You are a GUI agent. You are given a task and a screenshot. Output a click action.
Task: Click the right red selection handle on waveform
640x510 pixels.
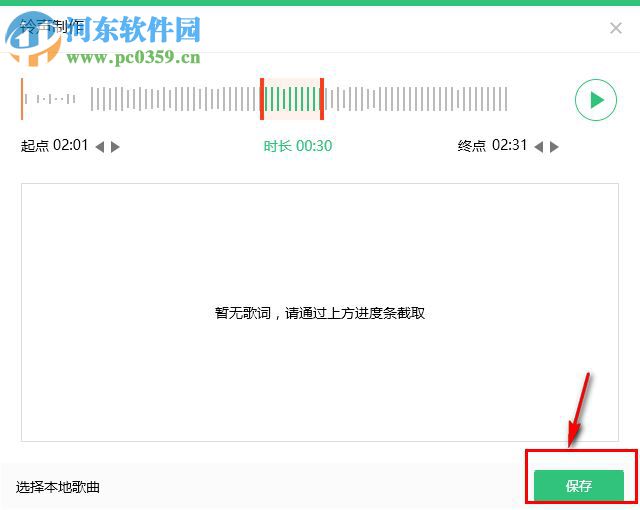coord(322,99)
